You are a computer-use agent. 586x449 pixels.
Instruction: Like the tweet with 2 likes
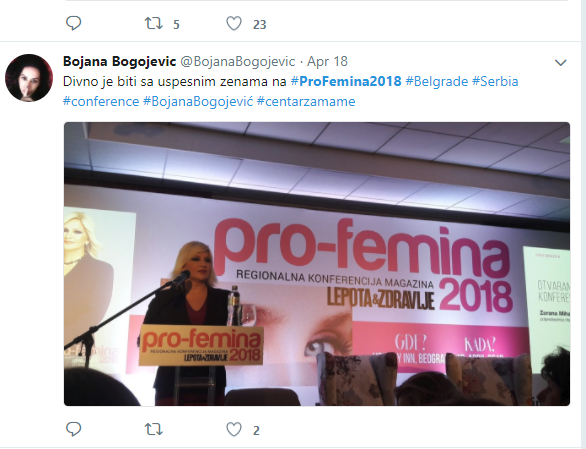tap(234, 430)
